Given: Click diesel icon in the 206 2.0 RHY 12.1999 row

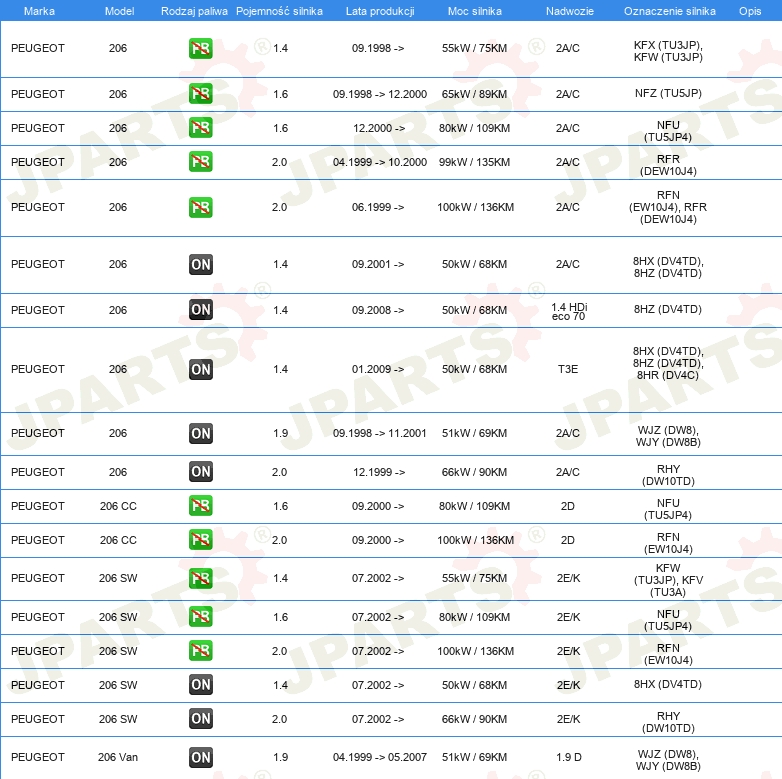Looking at the screenshot, I should coord(201,472).
